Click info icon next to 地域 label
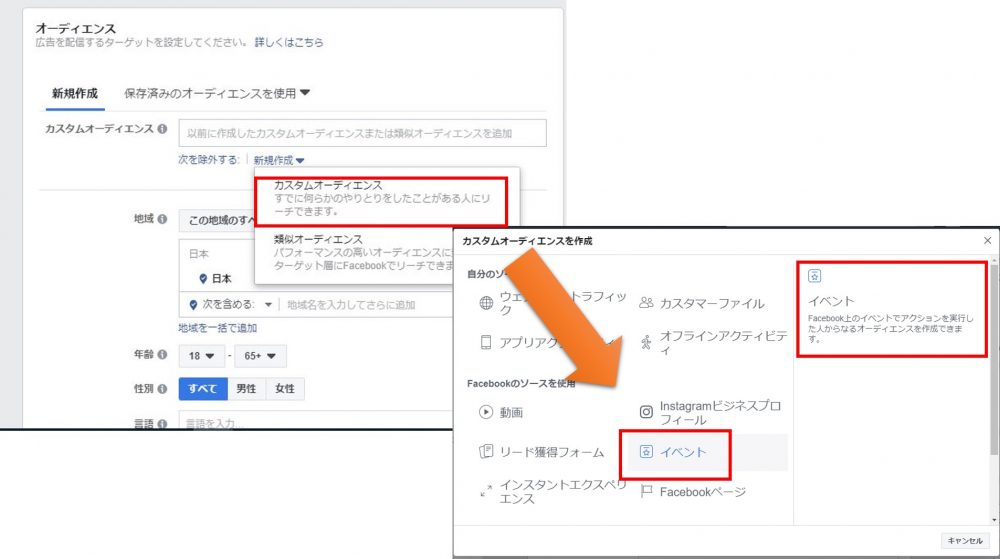The width and height of the screenshot is (1000, 559). click(x=163, y=219)
